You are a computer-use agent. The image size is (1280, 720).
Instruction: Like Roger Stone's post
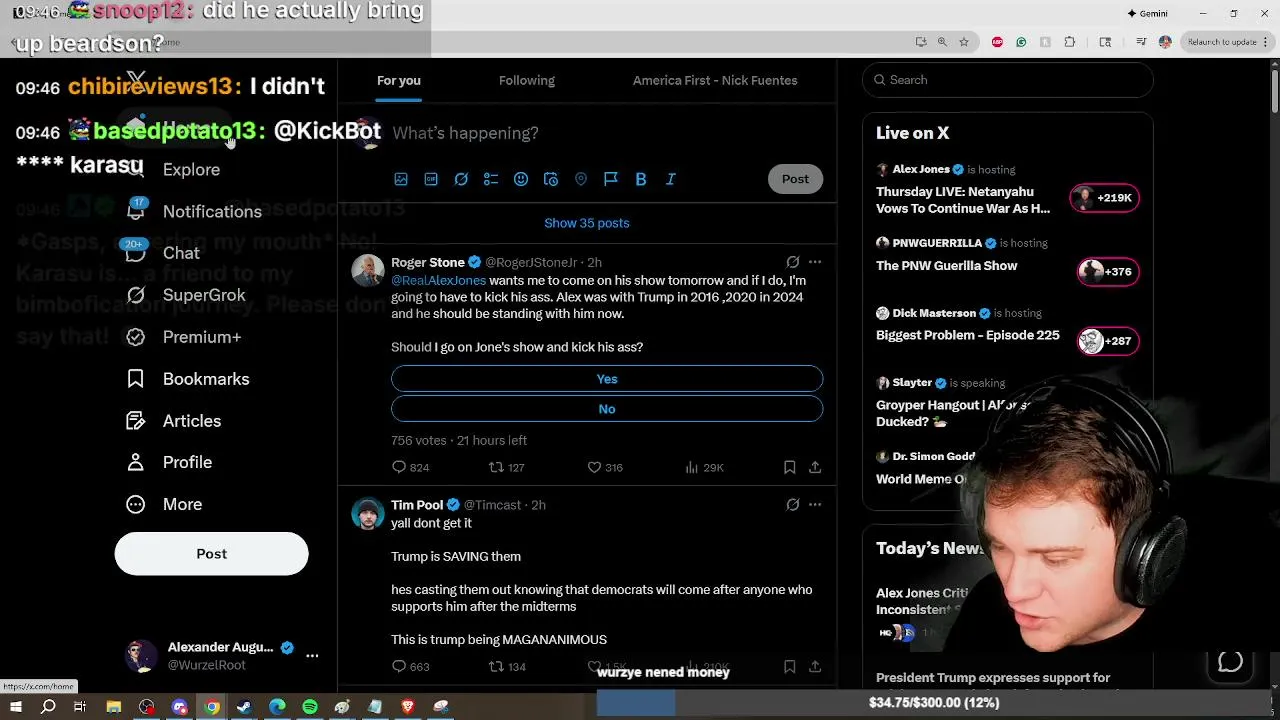pos(604,467)
